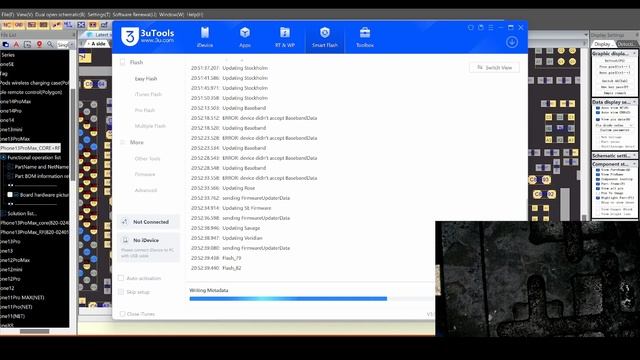Click the File List horizontal scrollbar
Viewport: 640px width, 360px height.
coord(35,331)
